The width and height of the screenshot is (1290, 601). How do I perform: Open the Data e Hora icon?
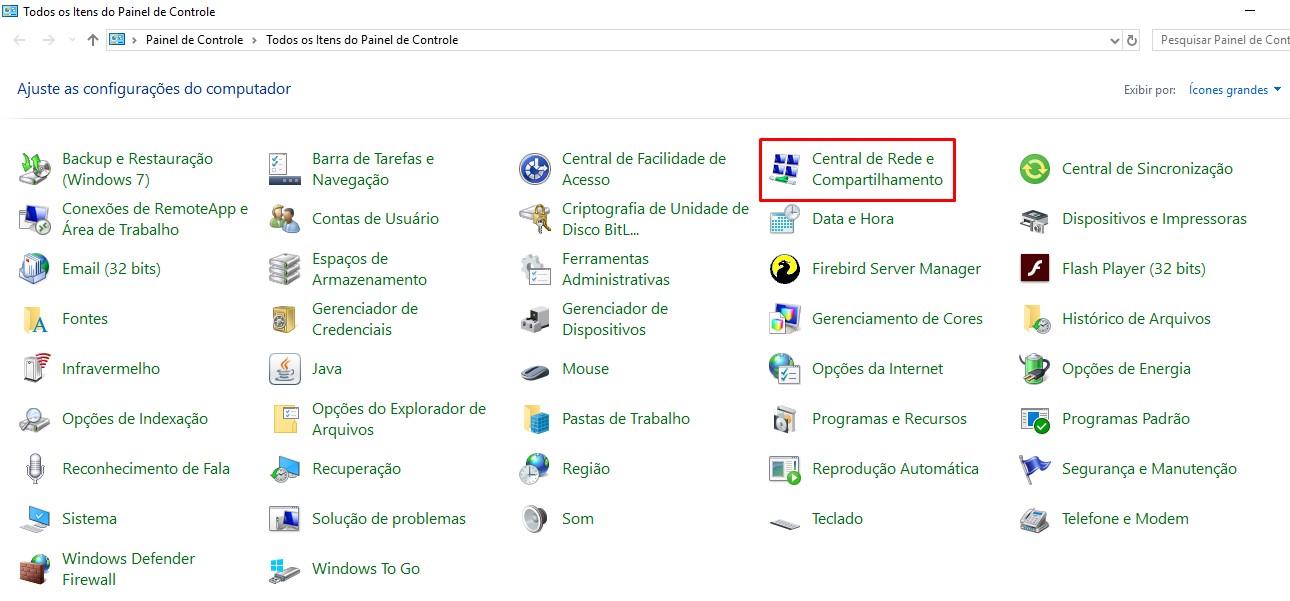[x=785, y=219]
